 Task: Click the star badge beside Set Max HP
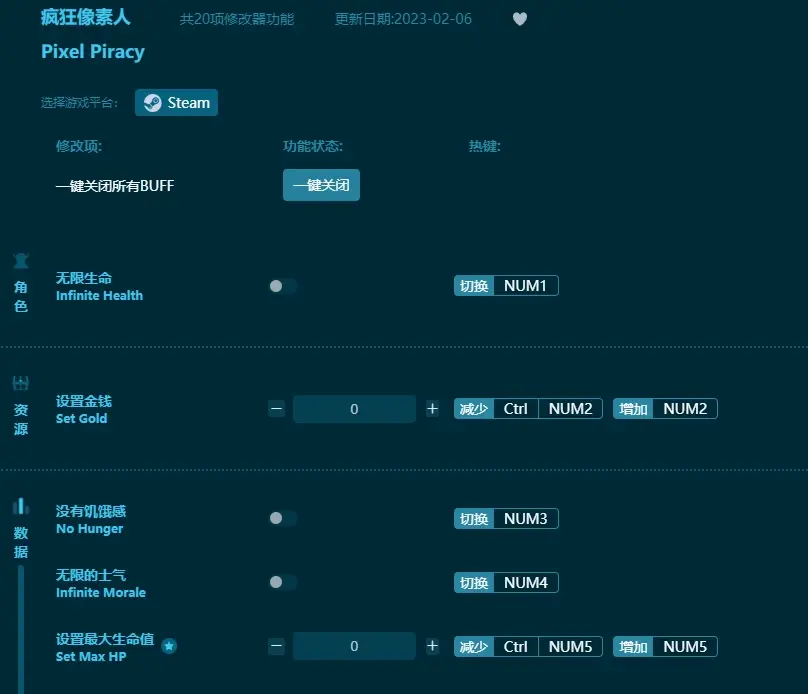point(169,646)
